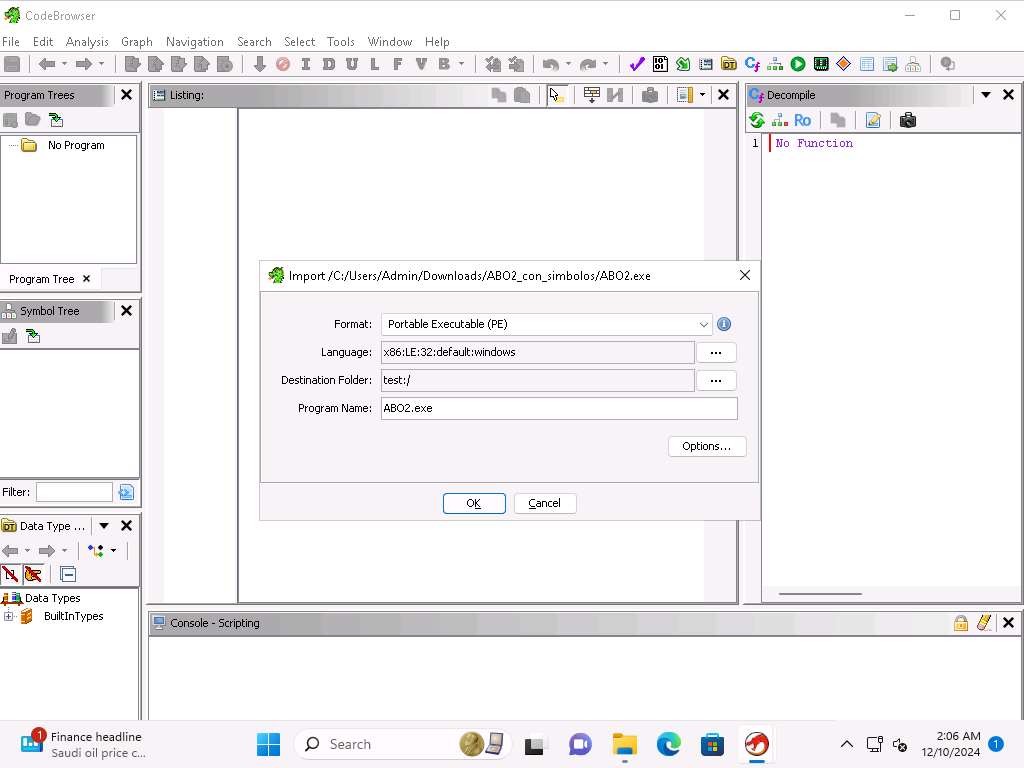Open the Script Manager green play icon
This screenshot has height=768, width=1024.
click(x=798, y=64)
